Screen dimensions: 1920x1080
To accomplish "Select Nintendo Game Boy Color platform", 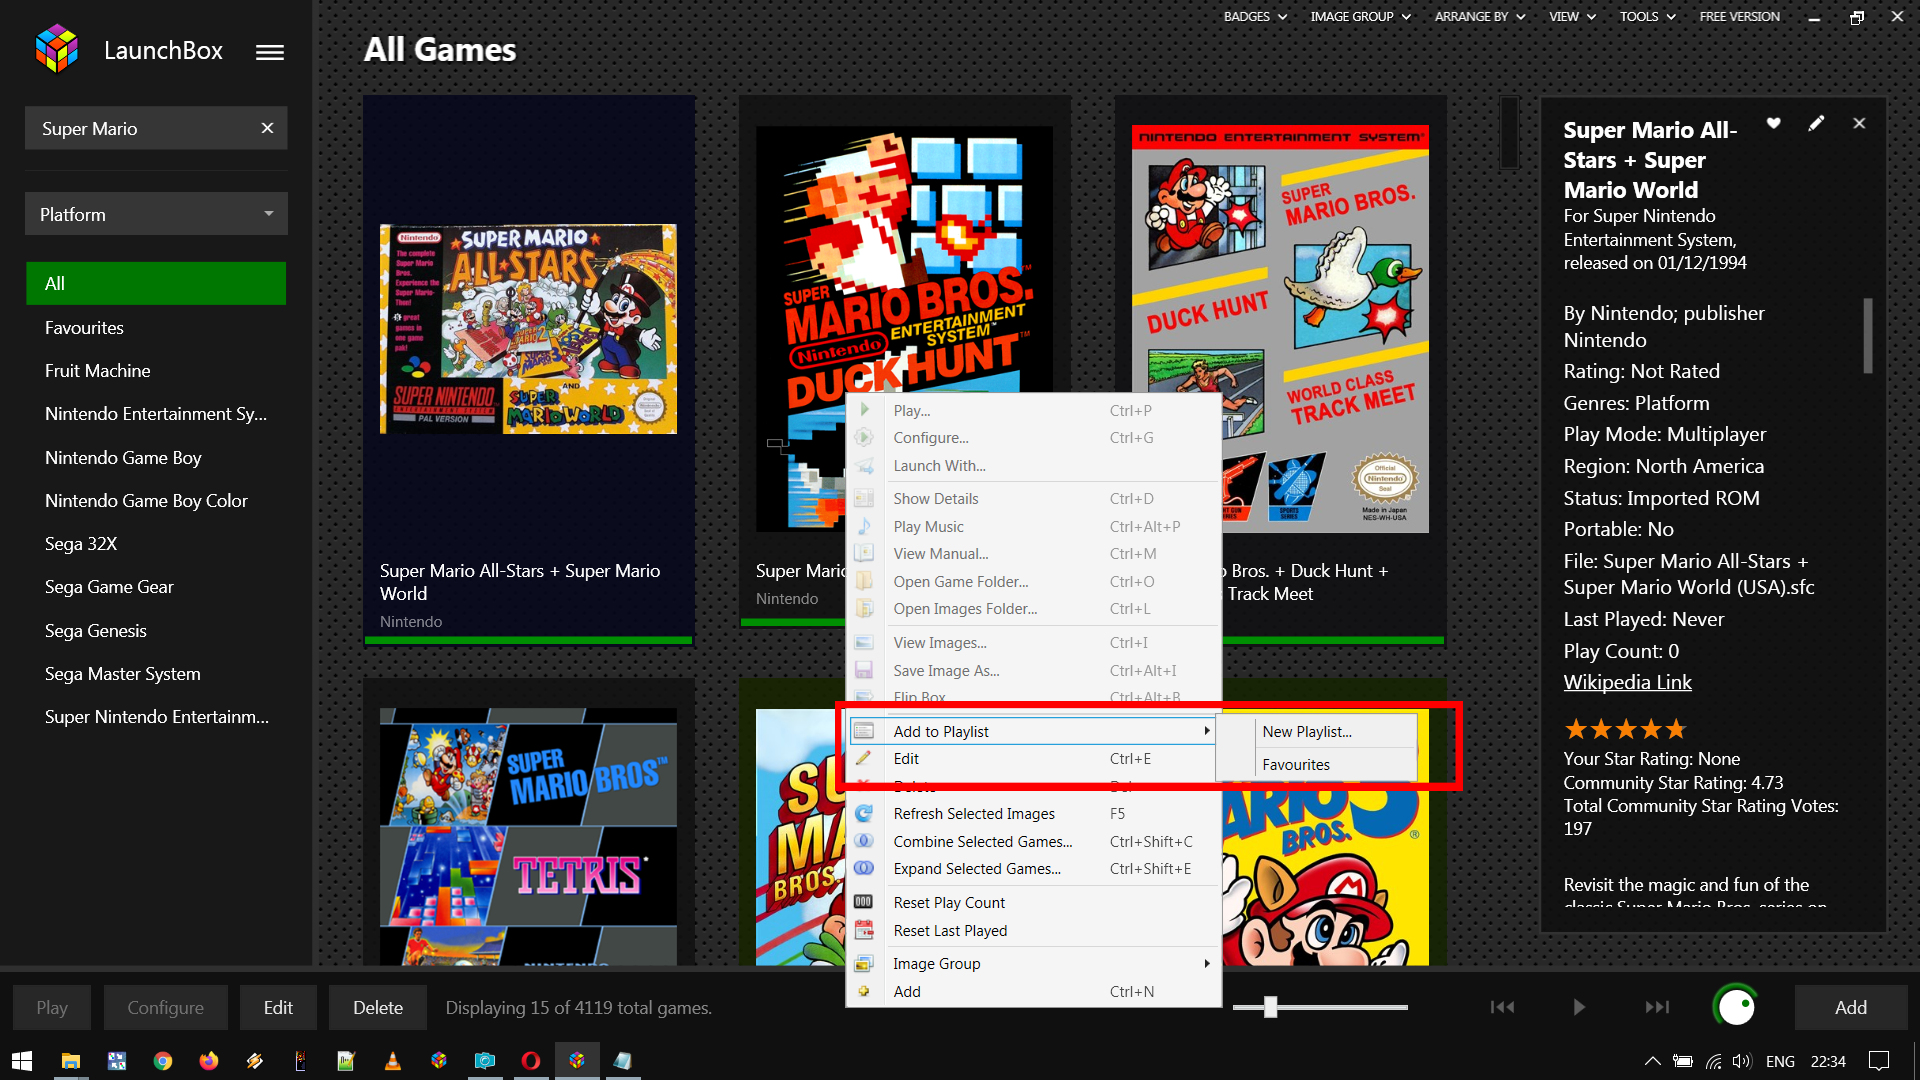I will (146, 500).
